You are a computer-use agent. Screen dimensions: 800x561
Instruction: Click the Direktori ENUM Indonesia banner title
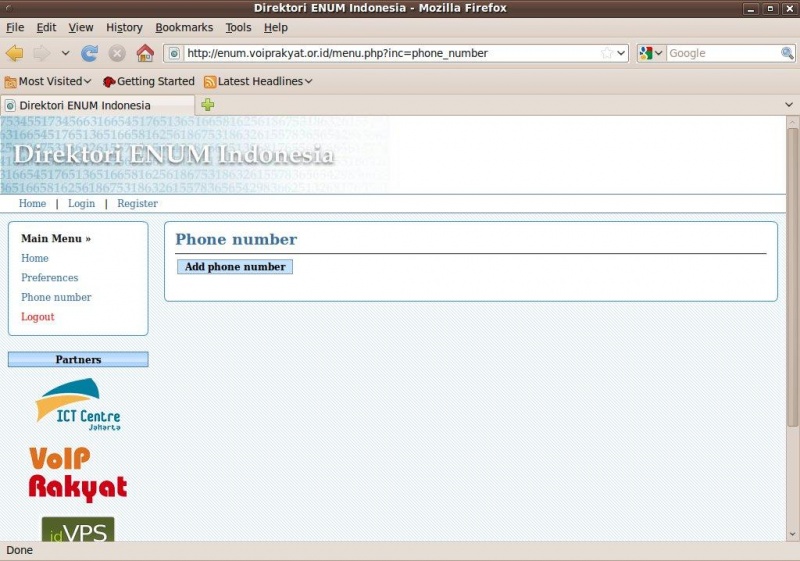pyautogui.click(x=173, y=155)
